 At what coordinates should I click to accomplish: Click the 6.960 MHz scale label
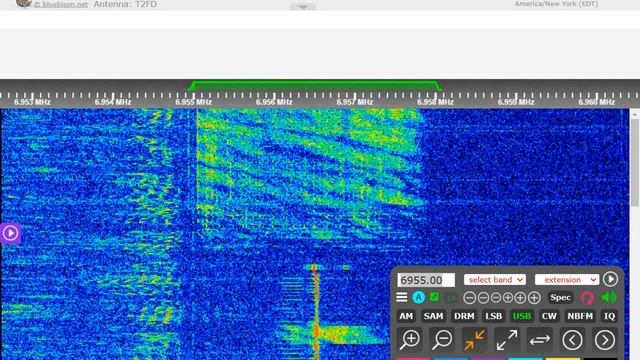(596, 102)
